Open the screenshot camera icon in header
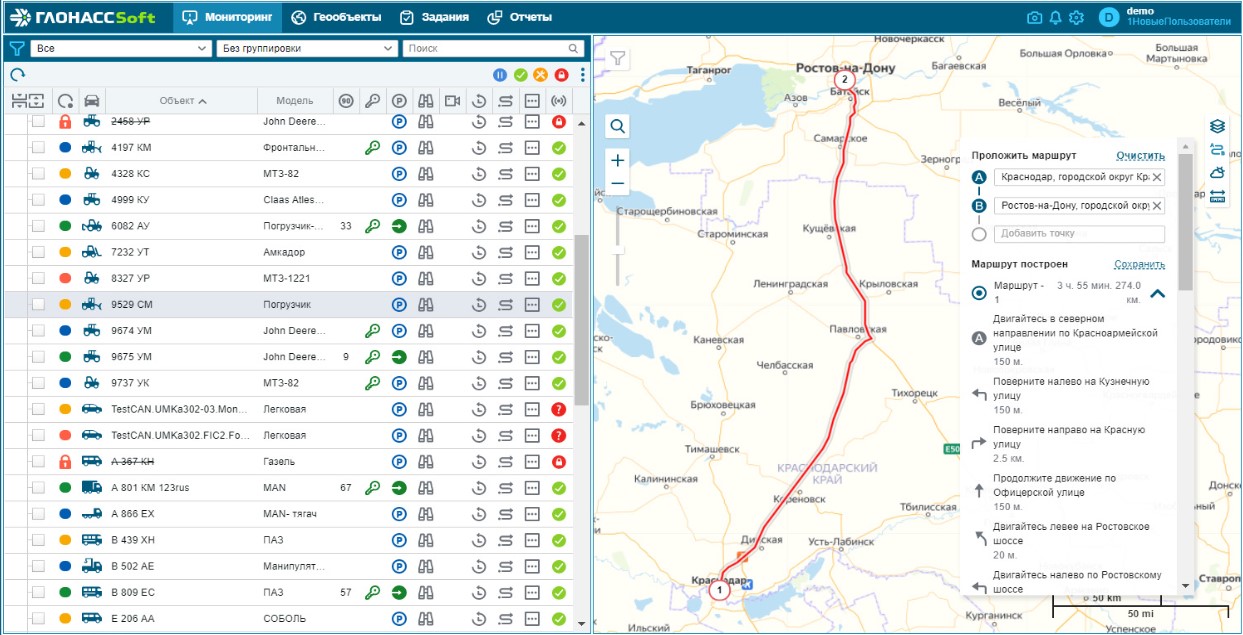Image resolution: width=1243 pixels, height=635 pixels. (x=1034, y=18)
